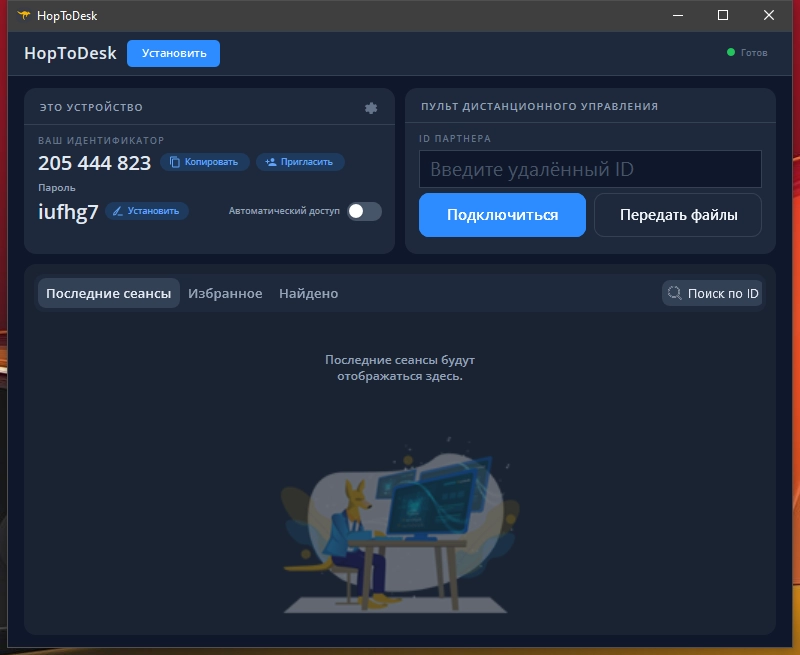Click the HopToDesk header title

tap(70, 53)
